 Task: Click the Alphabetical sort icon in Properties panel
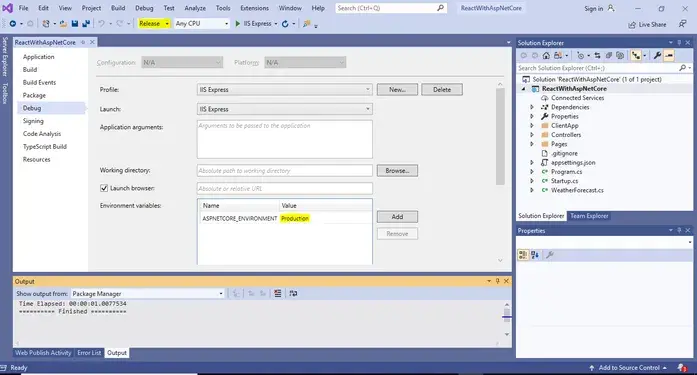click(x=535, y=255)
